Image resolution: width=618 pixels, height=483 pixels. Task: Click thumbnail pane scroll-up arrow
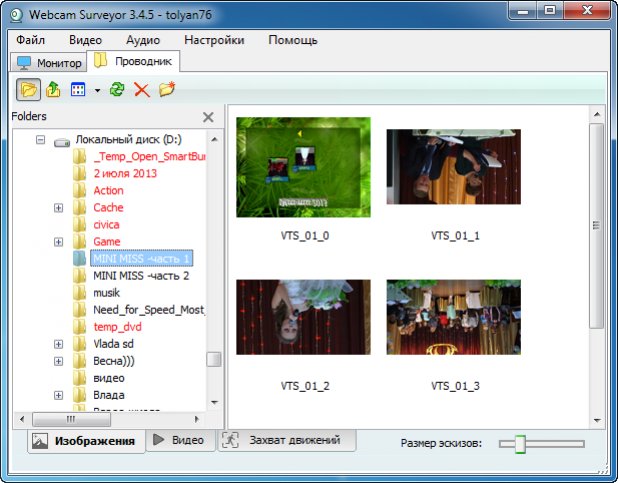click(x=597, y=114)
